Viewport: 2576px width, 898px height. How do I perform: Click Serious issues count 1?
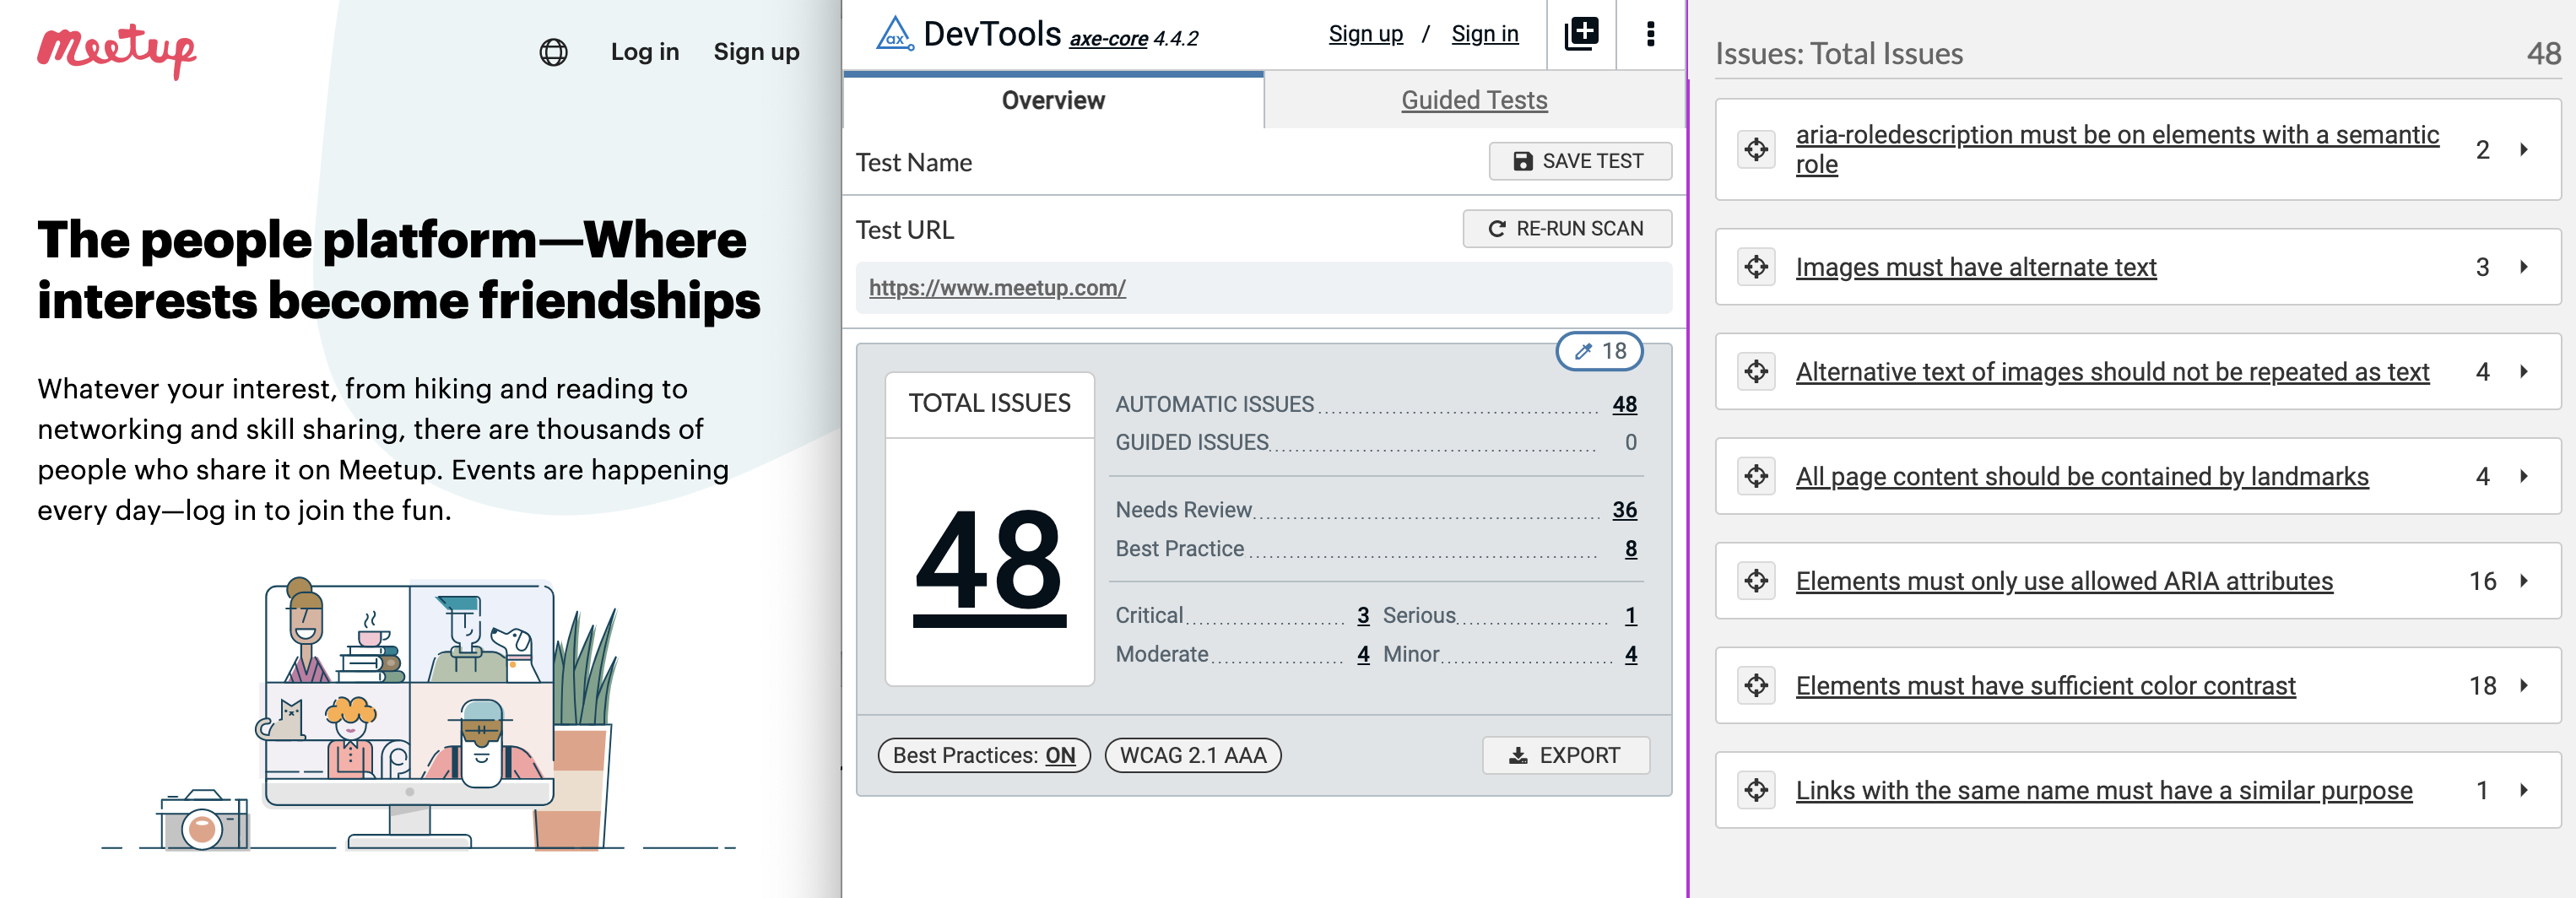[1631, 615]
